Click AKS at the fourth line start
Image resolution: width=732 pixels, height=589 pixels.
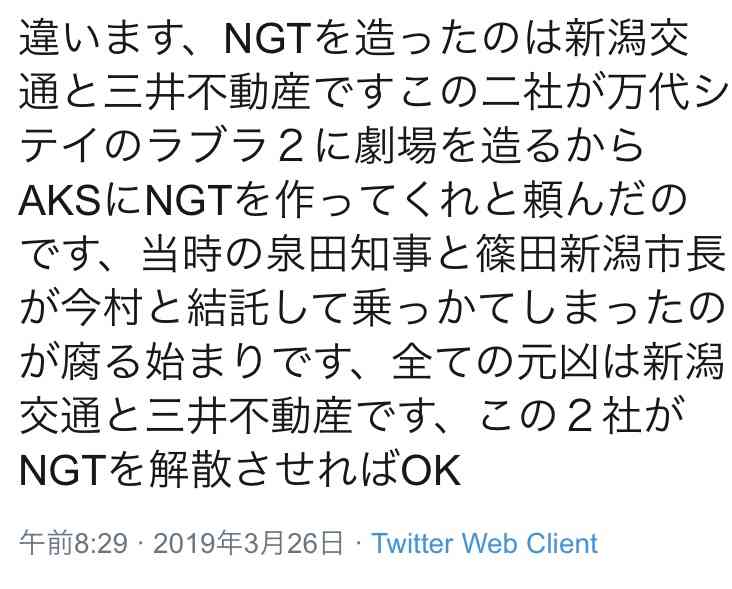(x=60, y=201)
